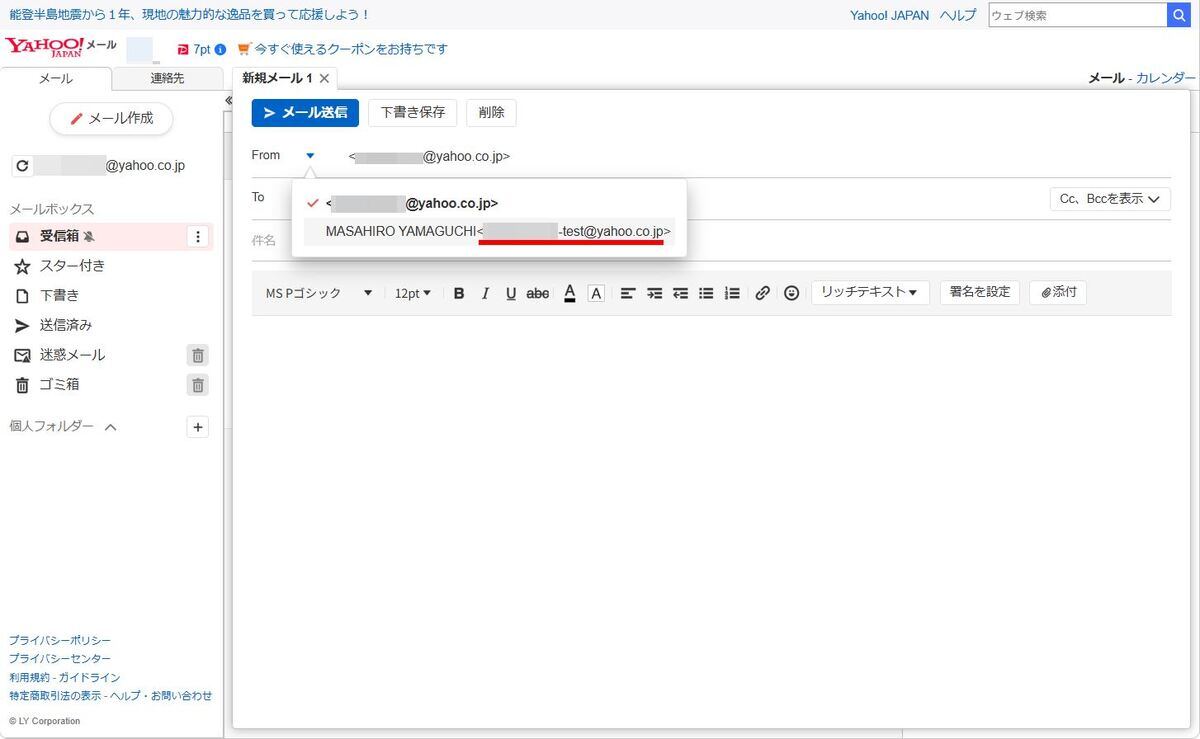The image size is (1200, 739).
Task: Apply strikethrough formatting
Action: coord(538,293)
